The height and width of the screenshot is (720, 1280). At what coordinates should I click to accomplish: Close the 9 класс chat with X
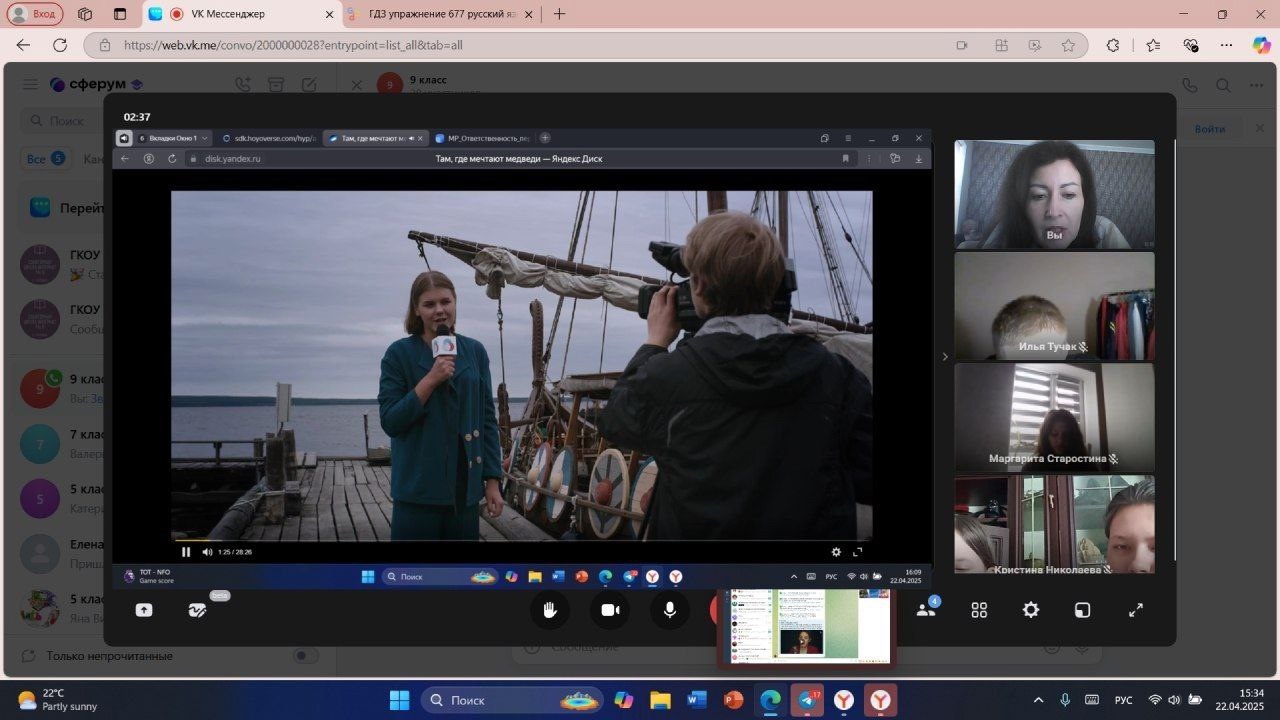[356, 85]
